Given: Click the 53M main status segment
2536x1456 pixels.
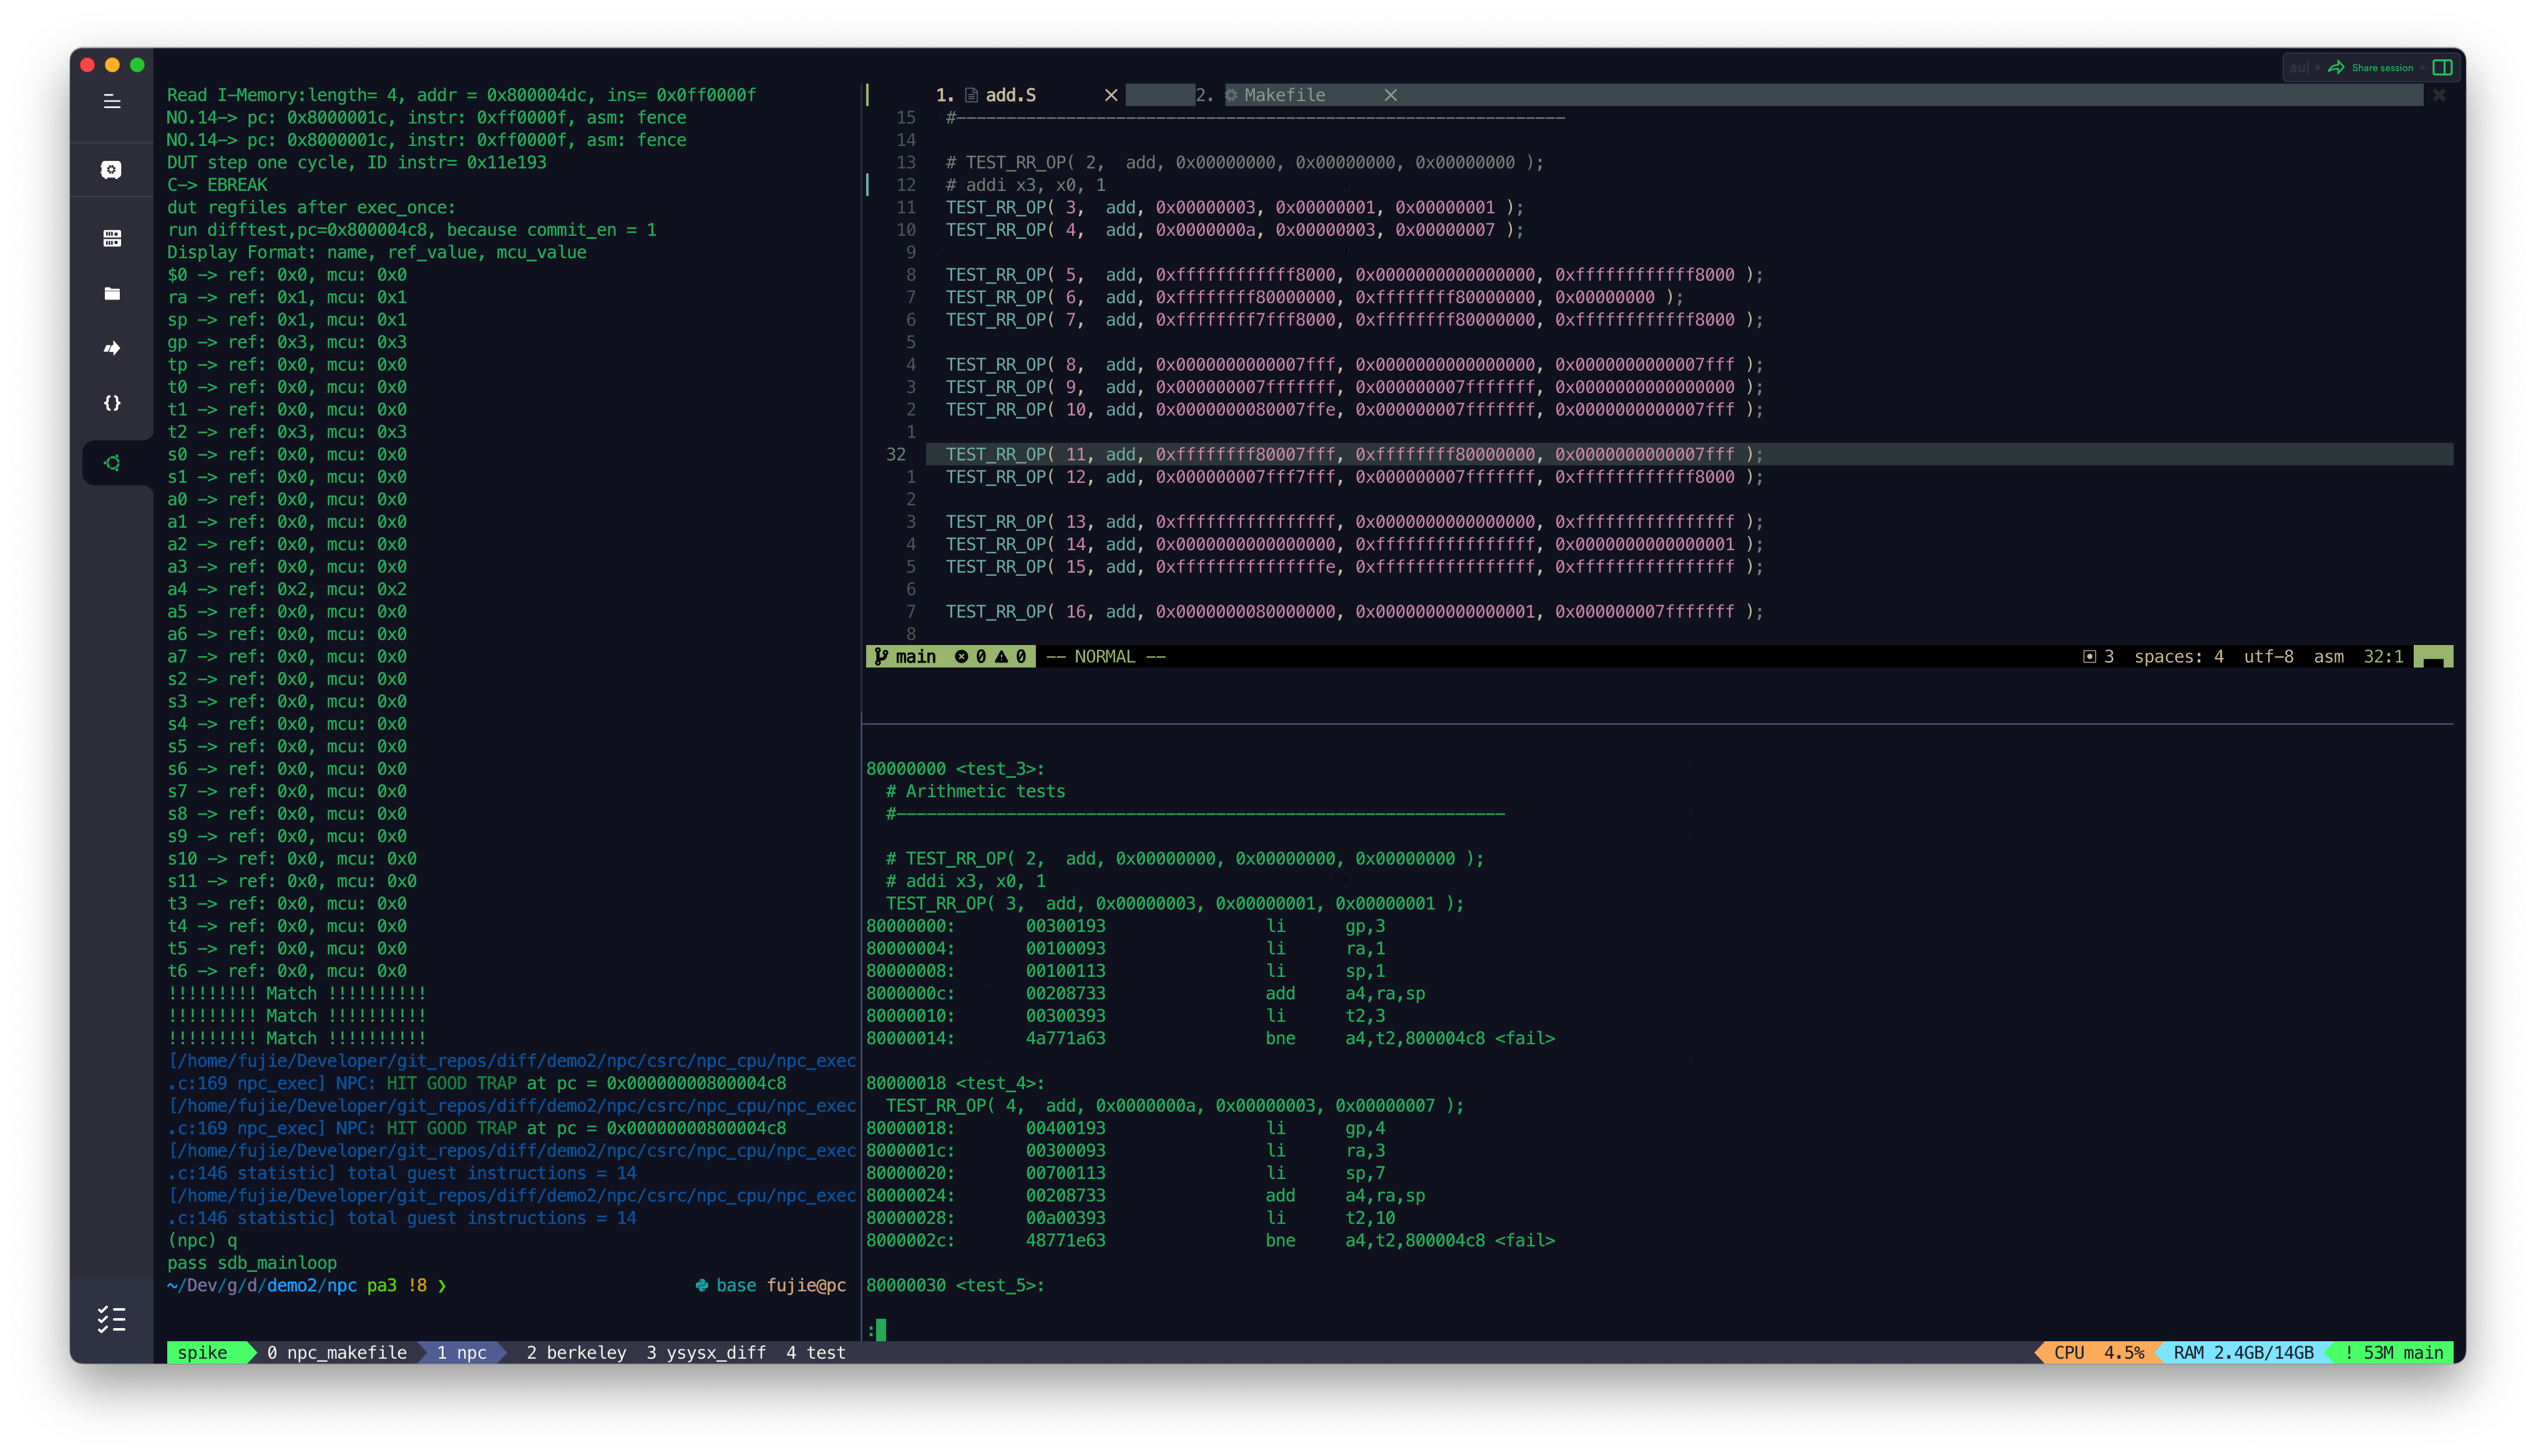Looking at the screenshot, I should [2393, 1352].
